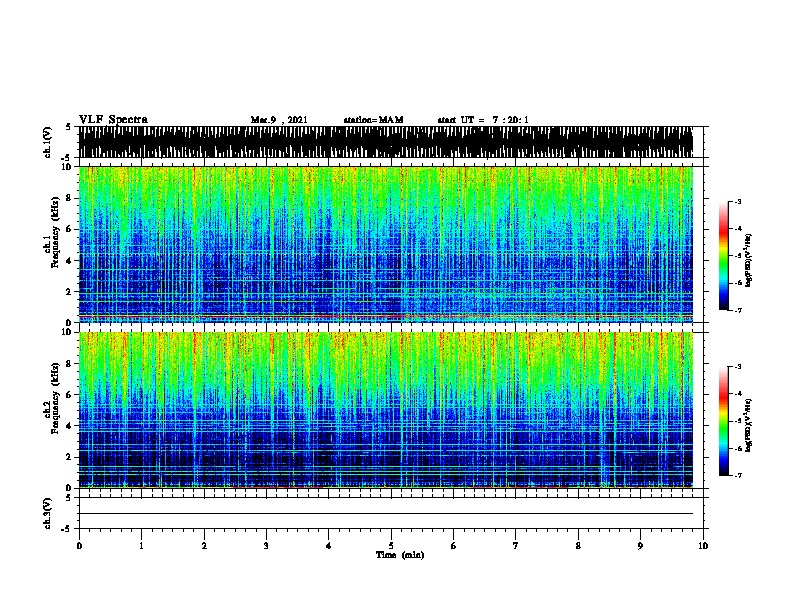Click the "-3" value on ch.1 color scale
This screenshot has height=612, width=792.
[x=738, y=202]
